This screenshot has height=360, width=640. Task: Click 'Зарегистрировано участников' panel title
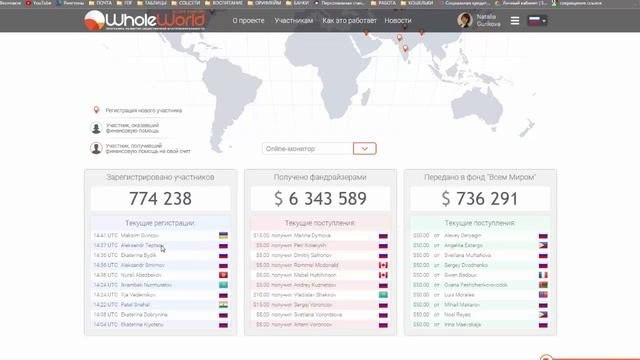click(160, 177)
